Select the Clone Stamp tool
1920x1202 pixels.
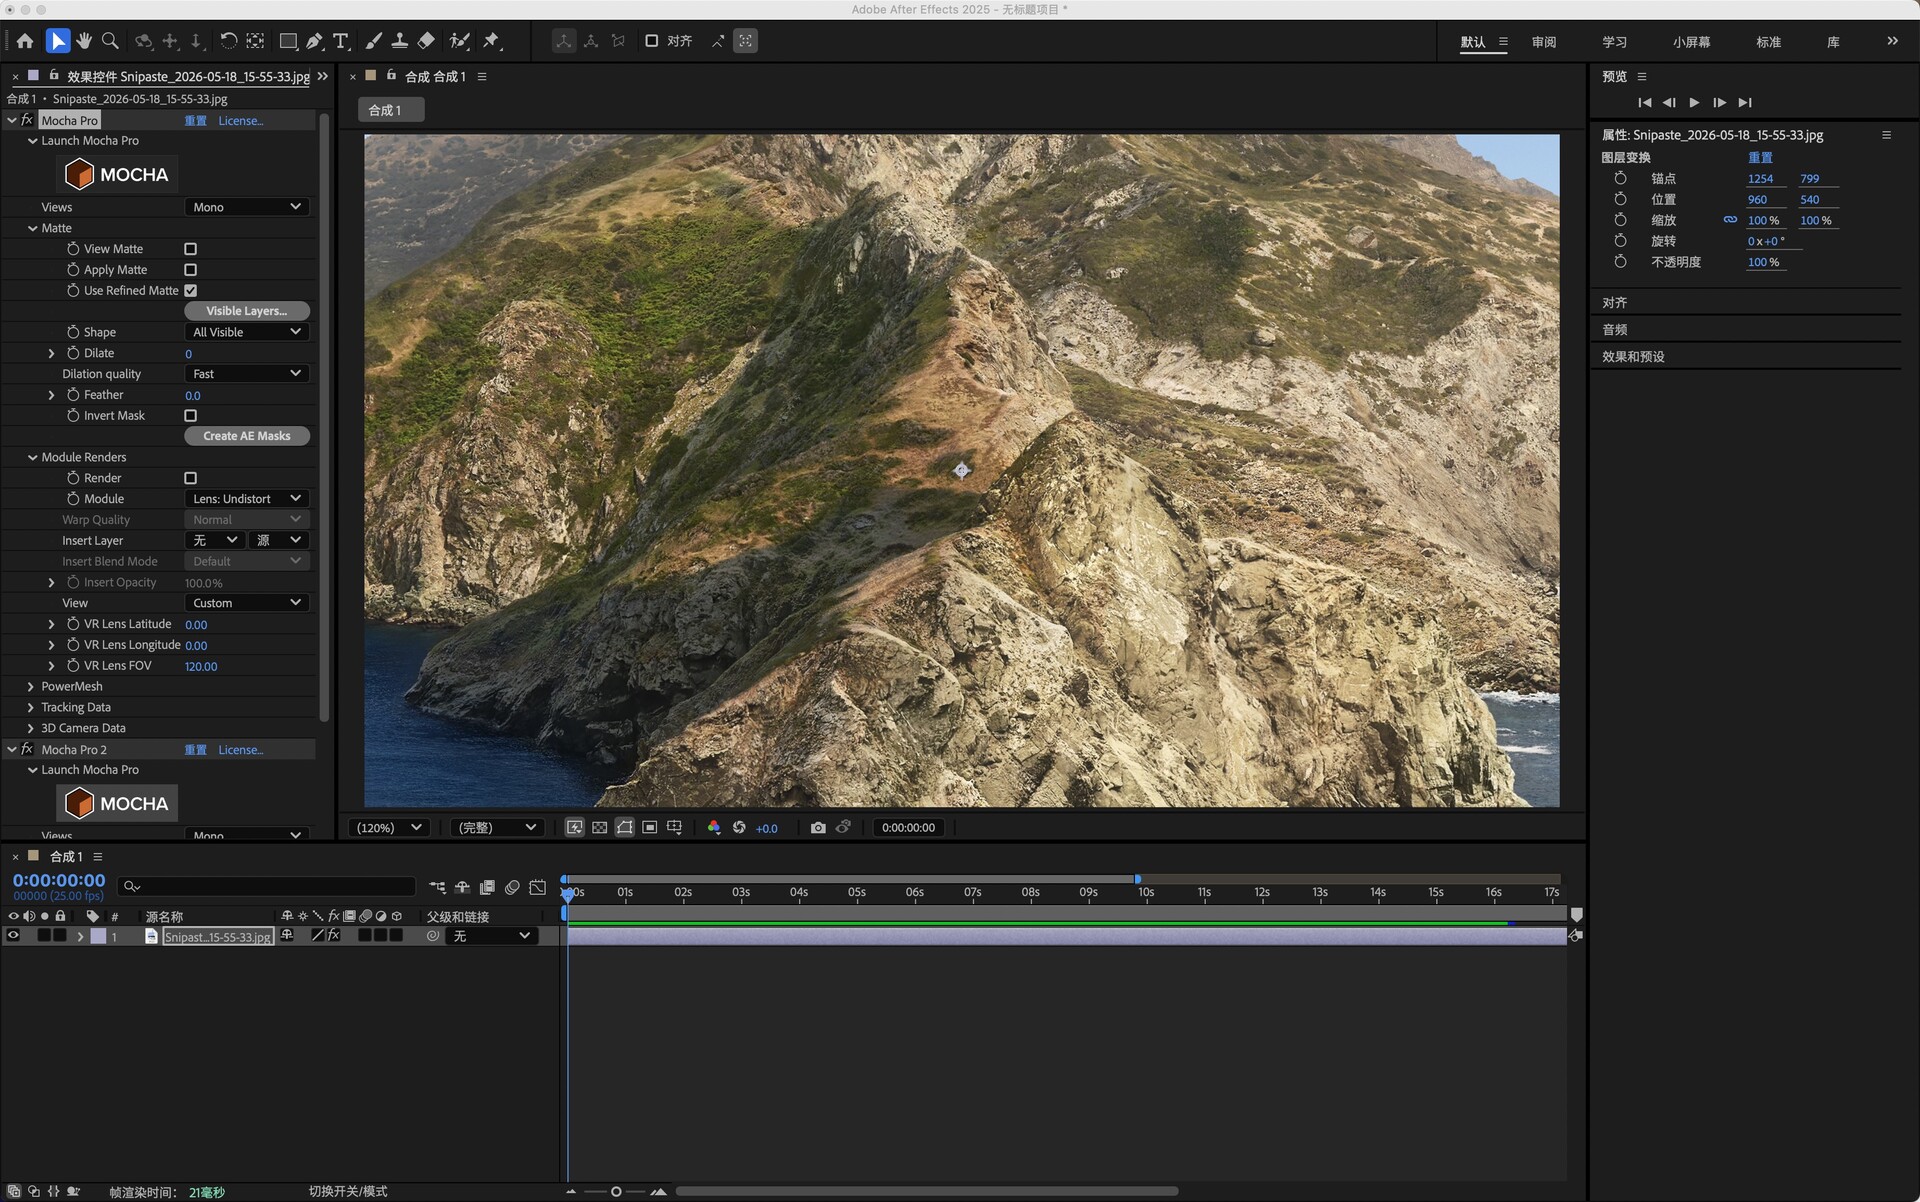click(x=399, y=41)
